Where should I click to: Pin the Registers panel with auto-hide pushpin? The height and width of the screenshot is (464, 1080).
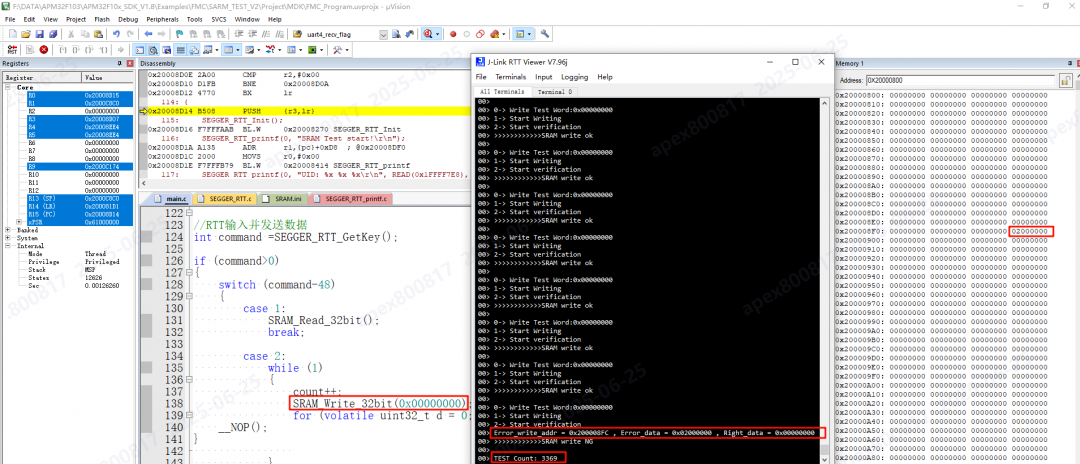(119, 63)
